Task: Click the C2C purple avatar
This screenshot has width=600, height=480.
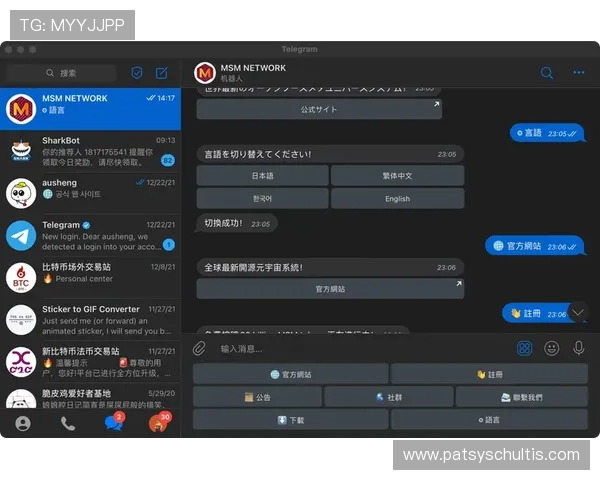Action: click(21, 362)
